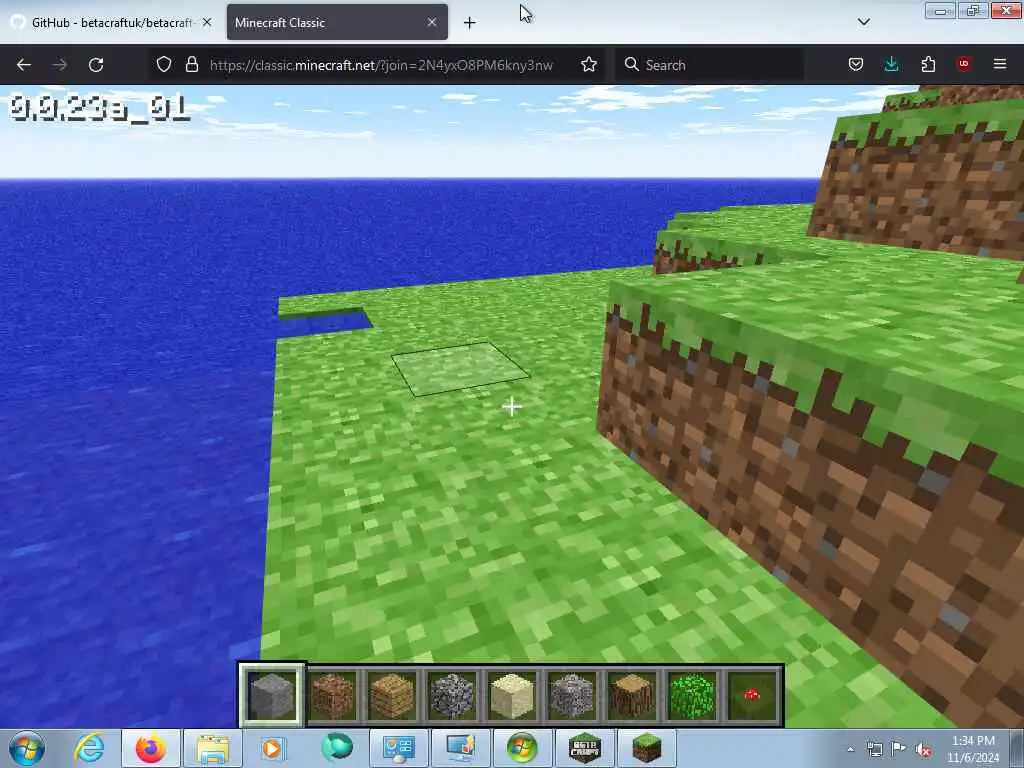Open the uBlock Origin extension
The width and height of the screenshot is (1024, 768).
pos(964,63)
